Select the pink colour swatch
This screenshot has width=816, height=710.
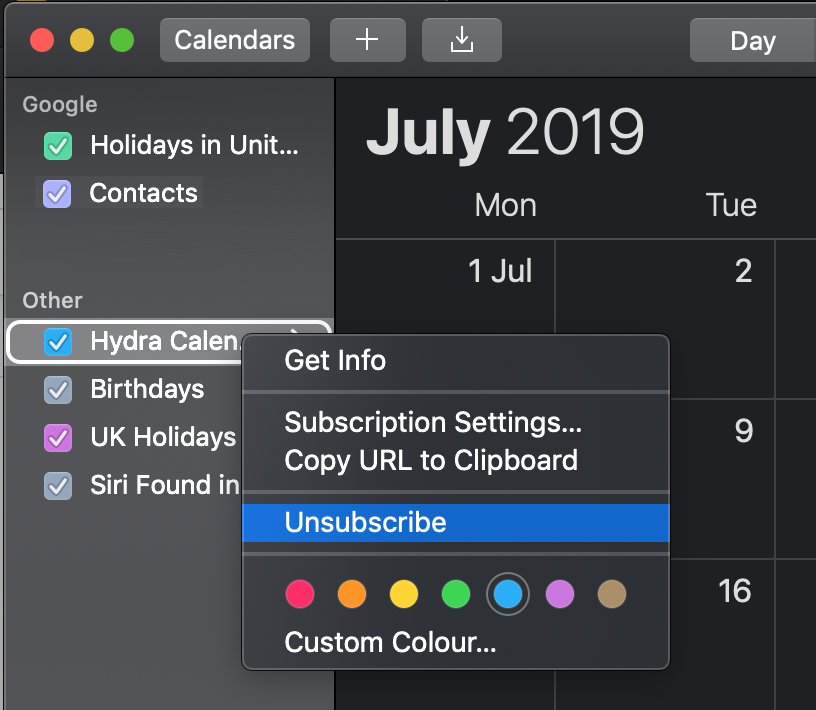click(x=300, y=594)
